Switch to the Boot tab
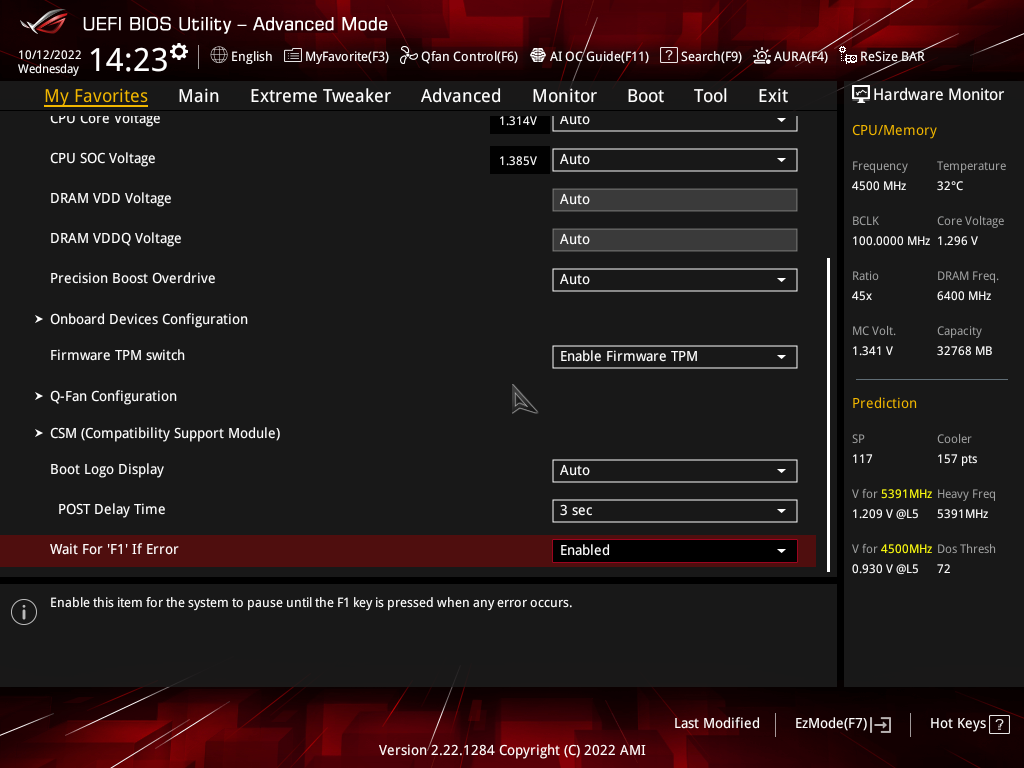The height and width of the screenshot is (768, 1024). (x=645, y=96)
